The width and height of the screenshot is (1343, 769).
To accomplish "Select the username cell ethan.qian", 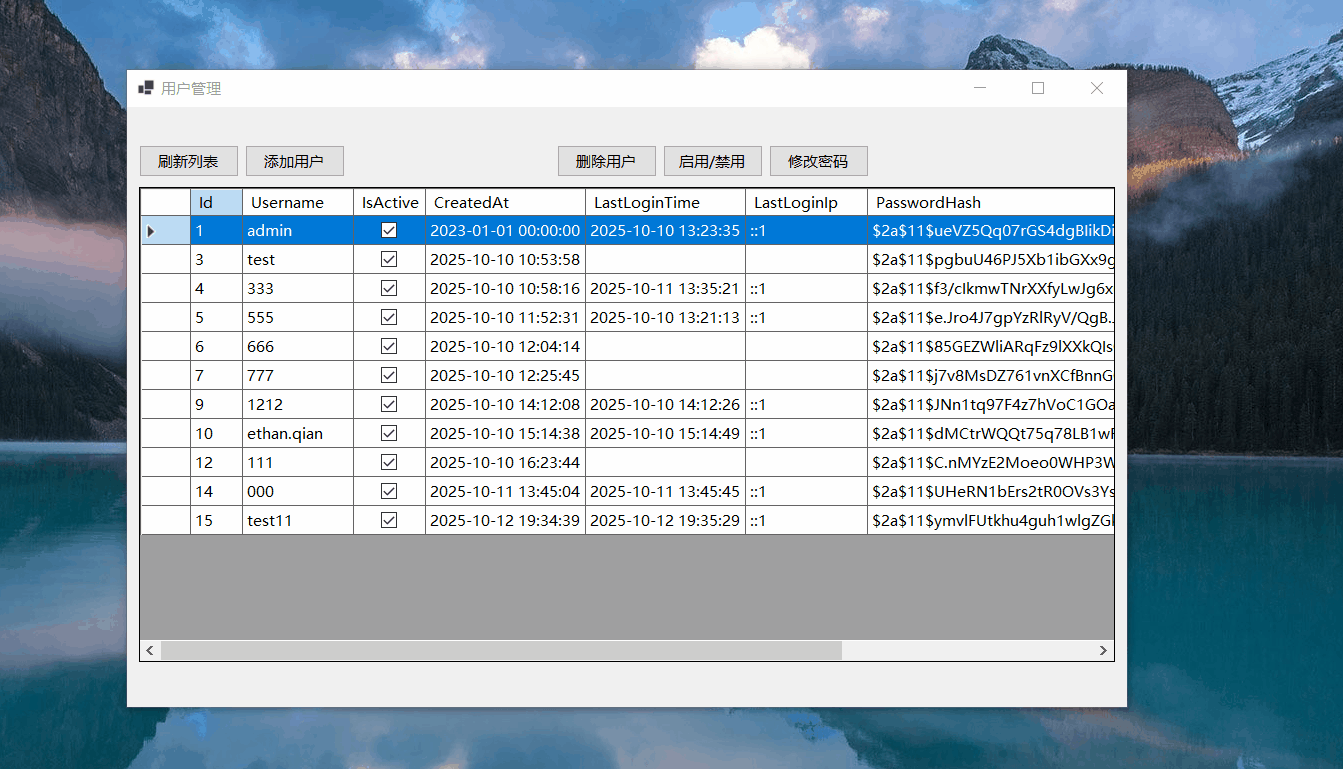I will [298, 433].
